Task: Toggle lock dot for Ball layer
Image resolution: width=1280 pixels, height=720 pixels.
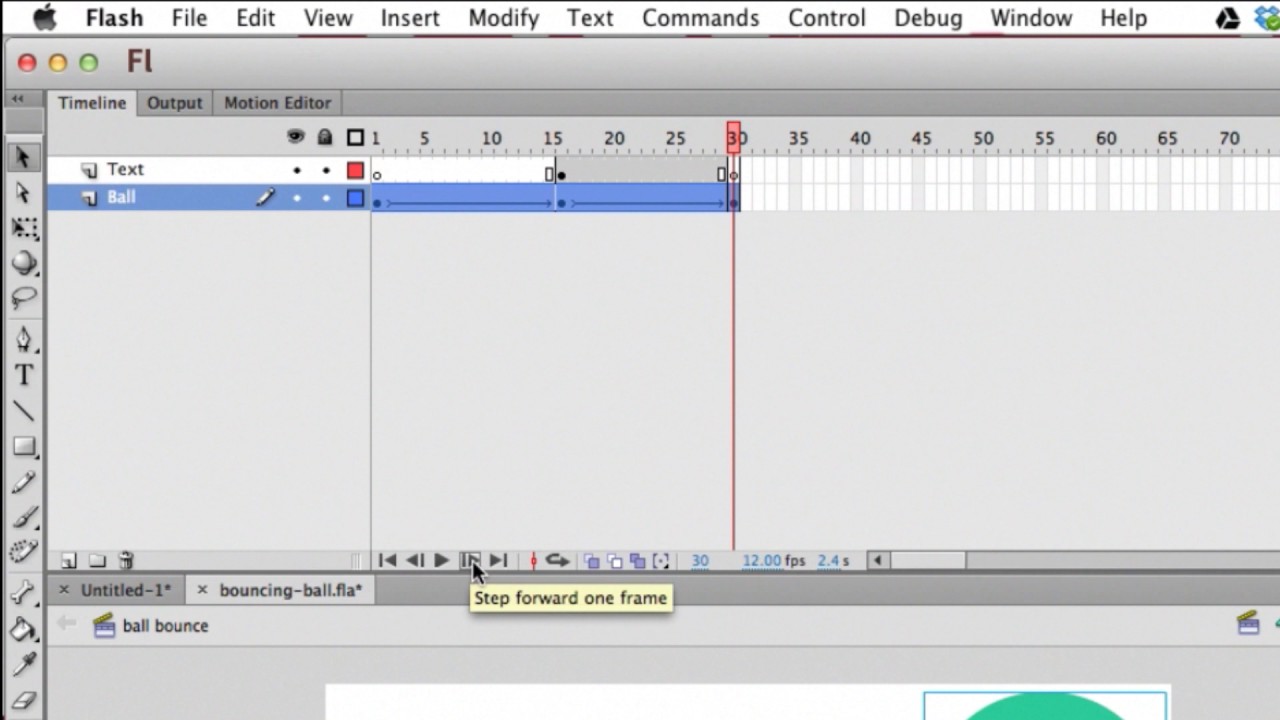Action: click(326, 198)
